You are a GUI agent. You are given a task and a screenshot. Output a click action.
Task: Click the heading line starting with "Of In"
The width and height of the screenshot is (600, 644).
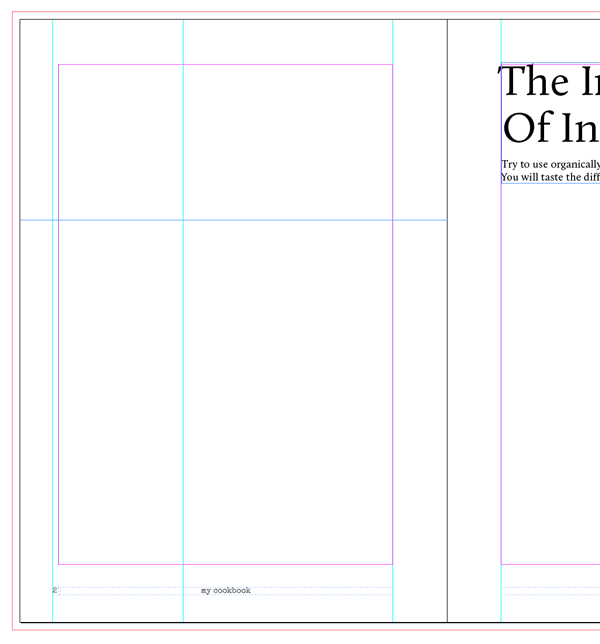[x=551, y=128]
